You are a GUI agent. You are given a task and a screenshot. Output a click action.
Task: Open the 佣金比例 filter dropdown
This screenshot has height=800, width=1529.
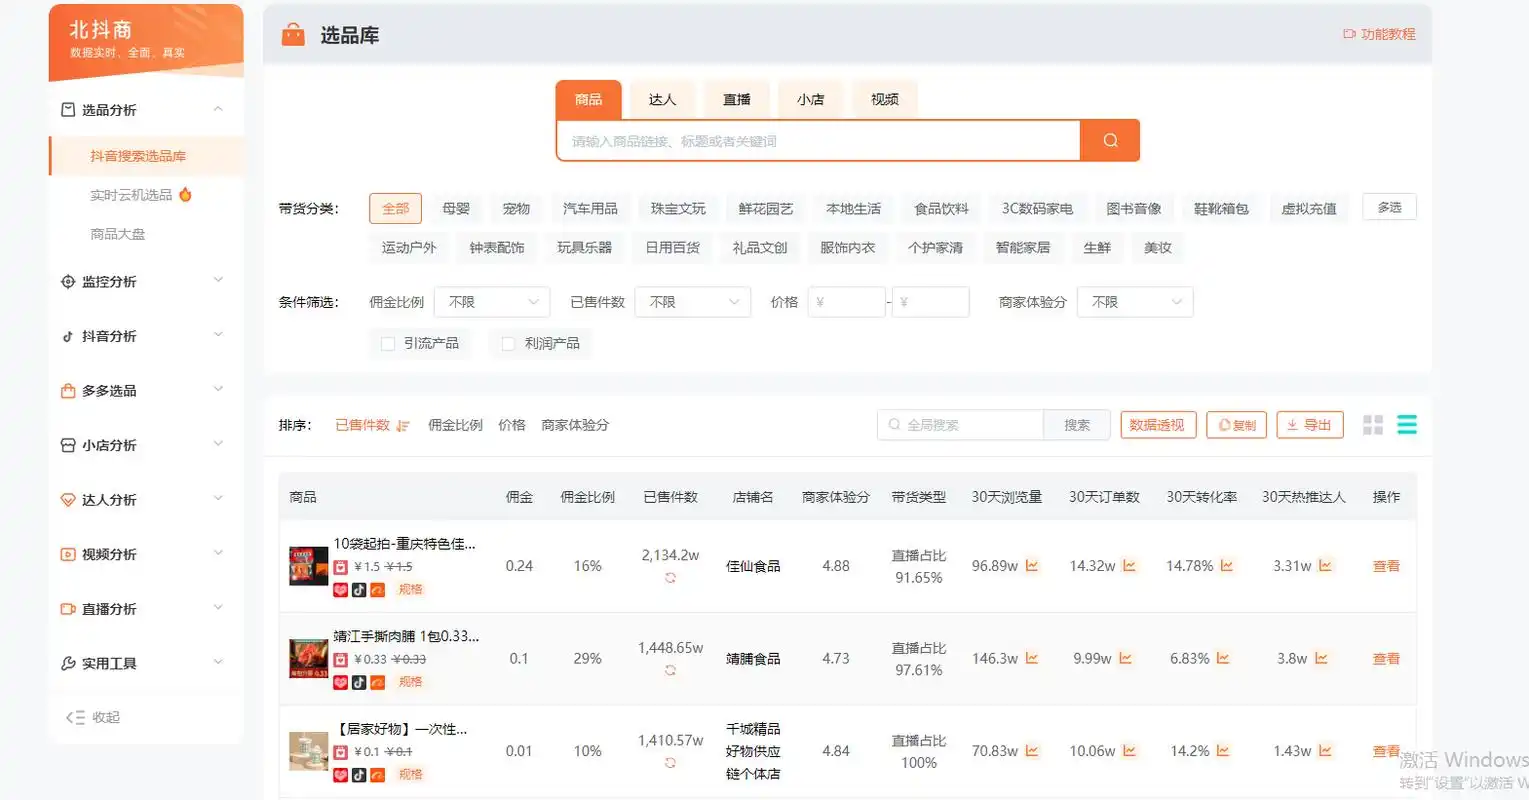(x=491, y=301)
